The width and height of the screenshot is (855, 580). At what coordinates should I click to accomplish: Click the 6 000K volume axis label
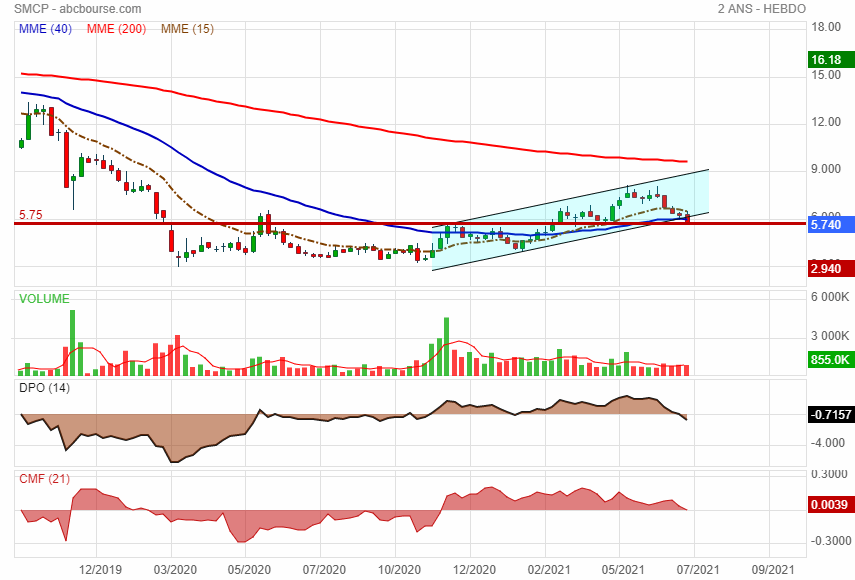point(830,297)
